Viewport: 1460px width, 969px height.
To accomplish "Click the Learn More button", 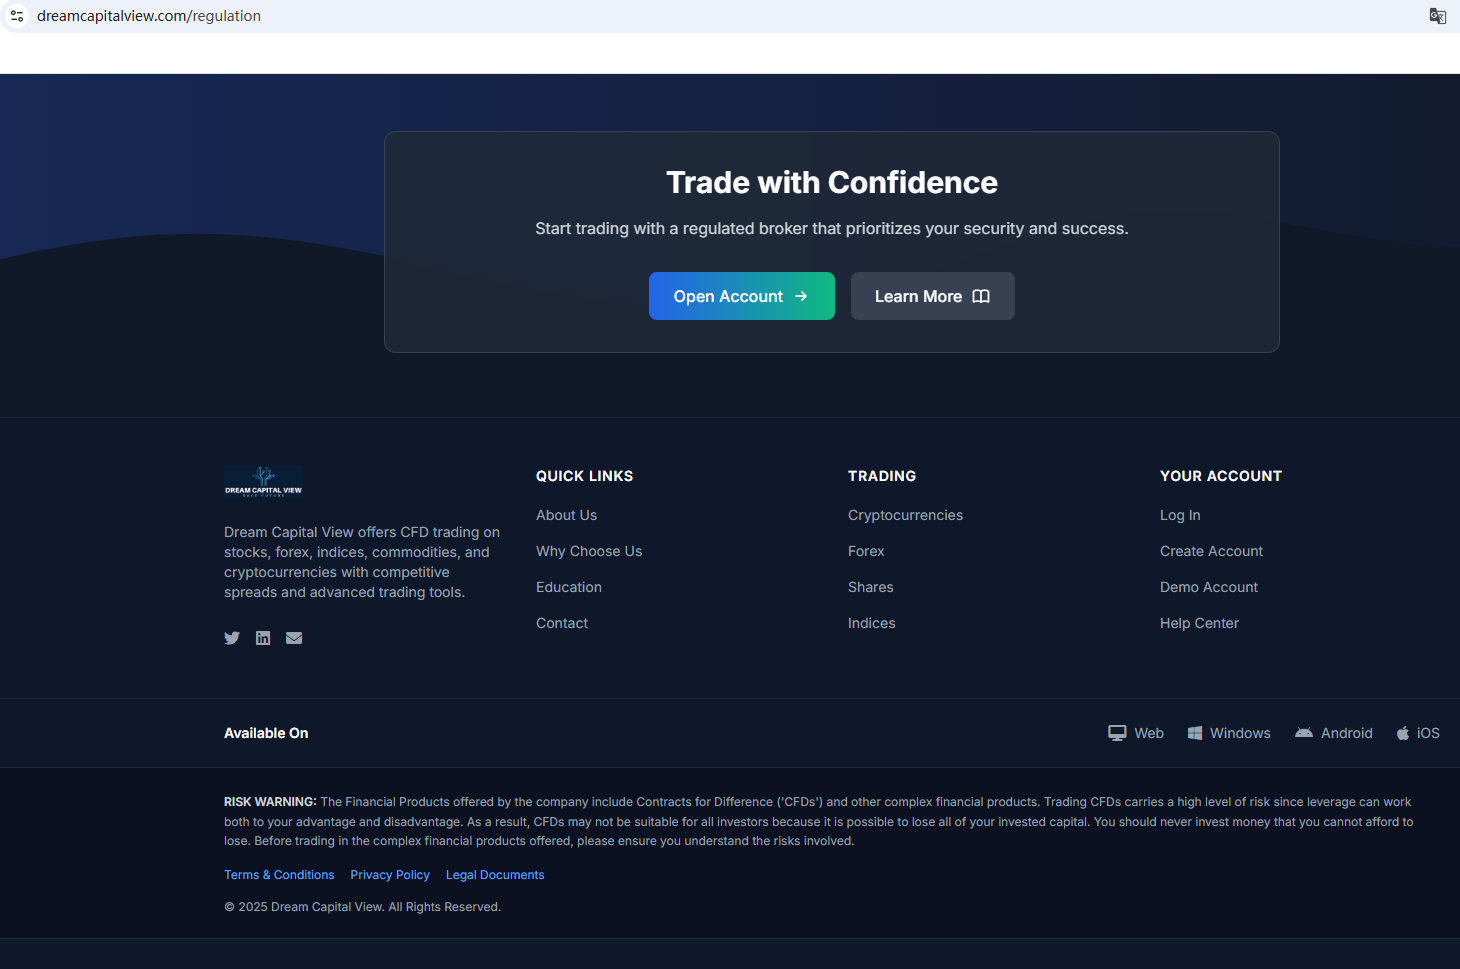I will (x=932, y=296).
